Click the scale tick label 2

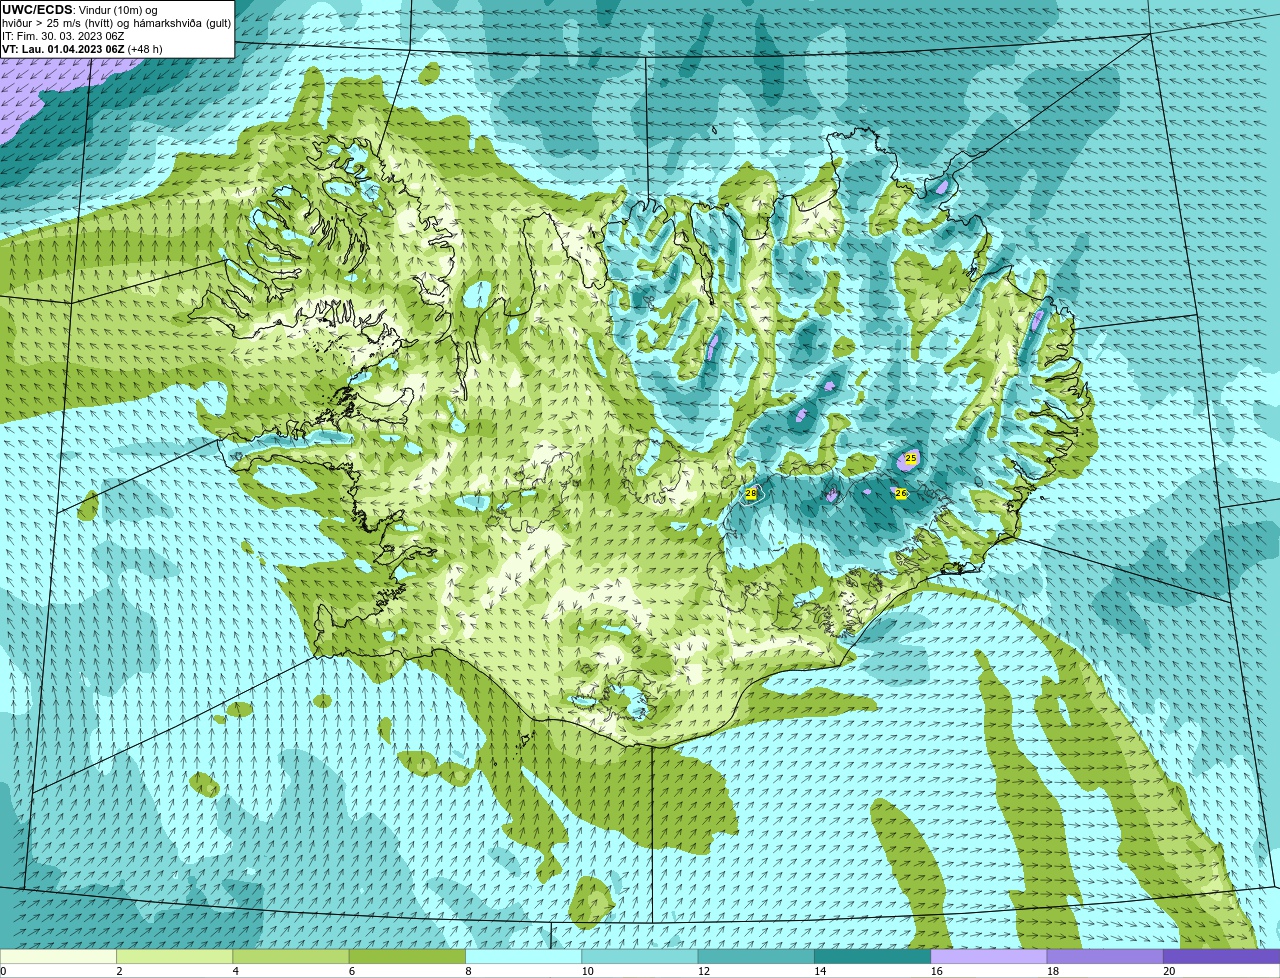click(119, 971)
